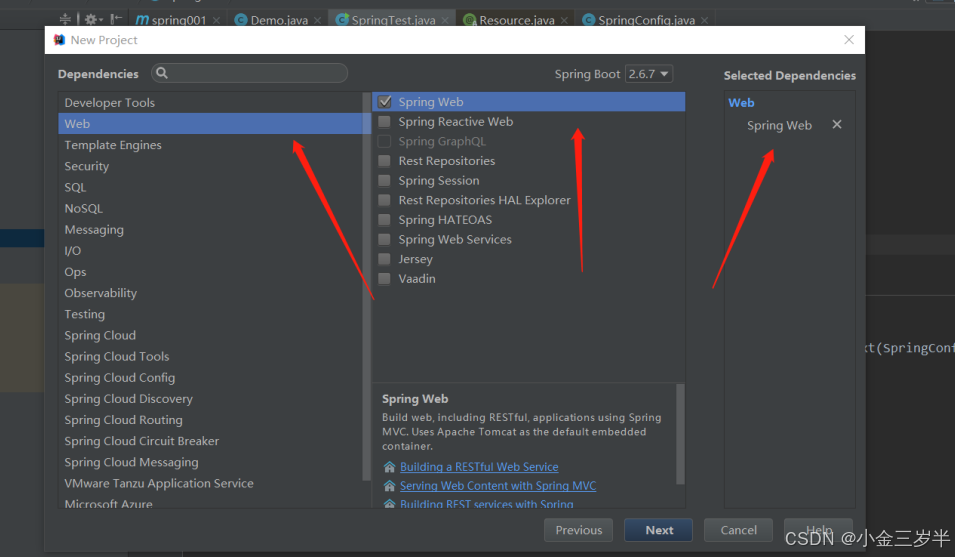Select the I/O category
955x557 pixels.
210,251
